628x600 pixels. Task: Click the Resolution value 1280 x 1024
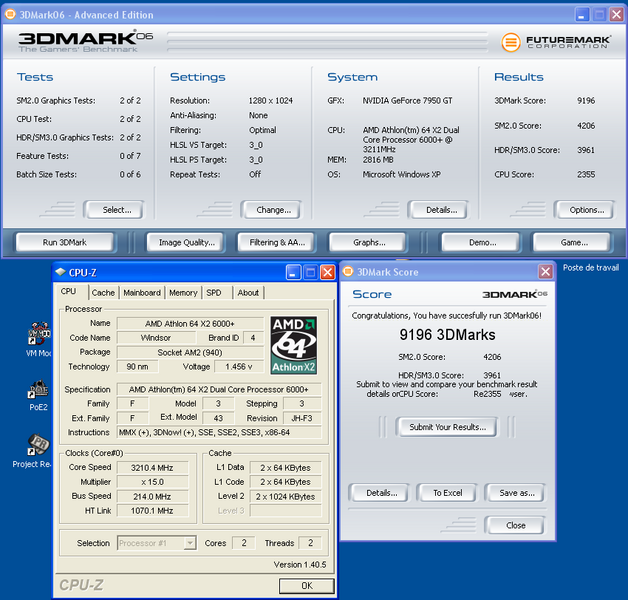click(271, 101)
